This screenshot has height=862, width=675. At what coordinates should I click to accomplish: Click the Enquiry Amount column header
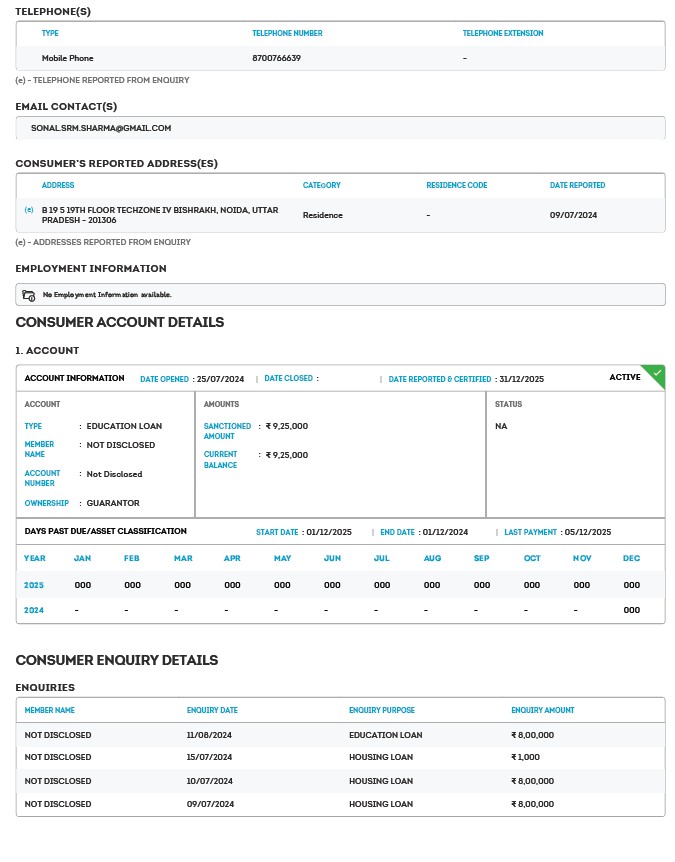pyautogui.click(x=542, y=710)
